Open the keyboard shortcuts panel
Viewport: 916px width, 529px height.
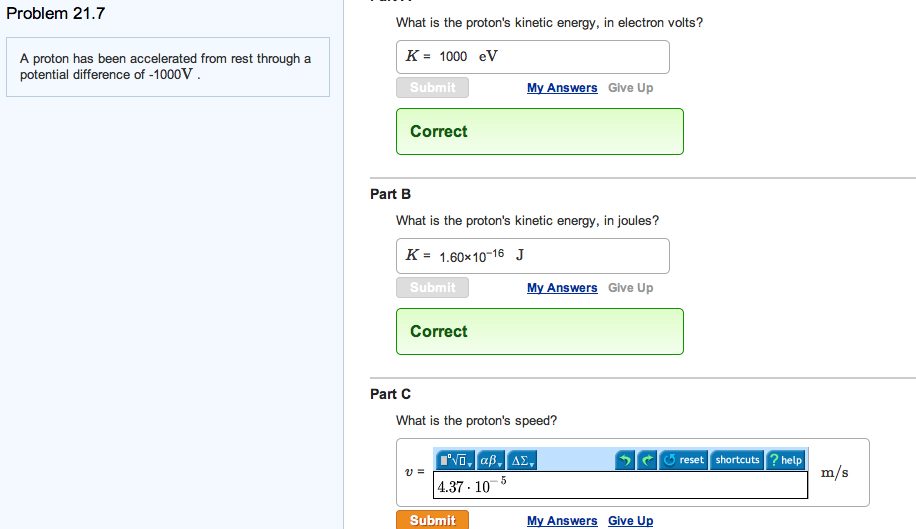coord(737,460)
